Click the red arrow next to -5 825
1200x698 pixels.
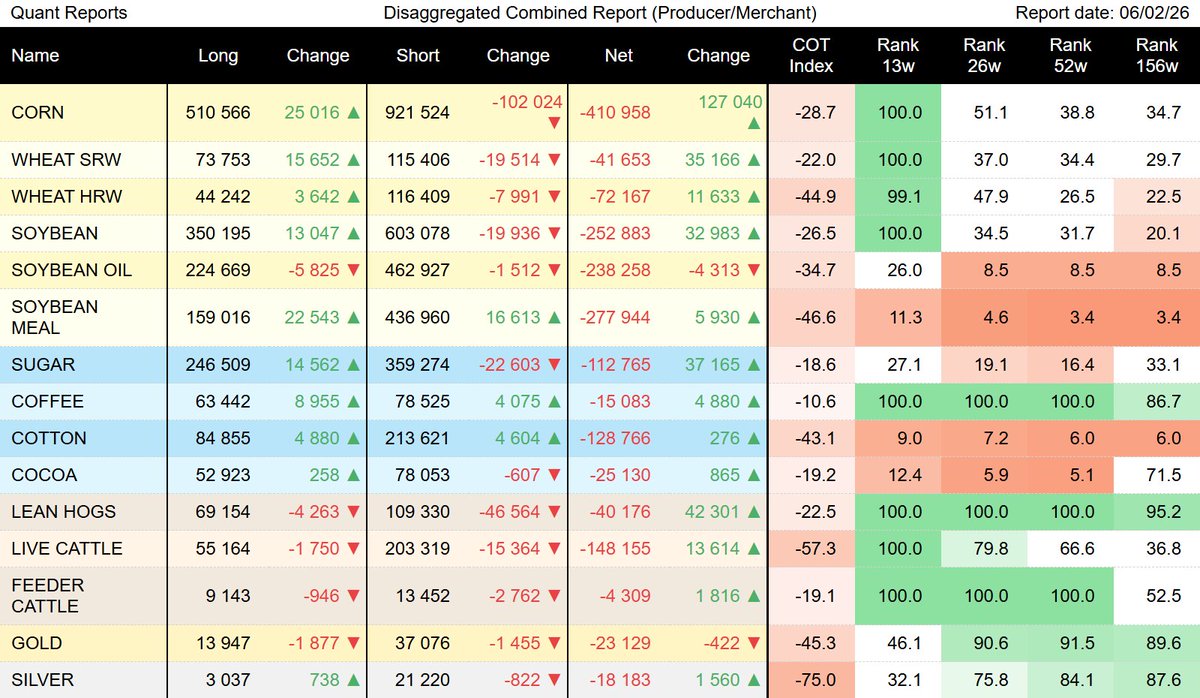[x=353, y=271]
